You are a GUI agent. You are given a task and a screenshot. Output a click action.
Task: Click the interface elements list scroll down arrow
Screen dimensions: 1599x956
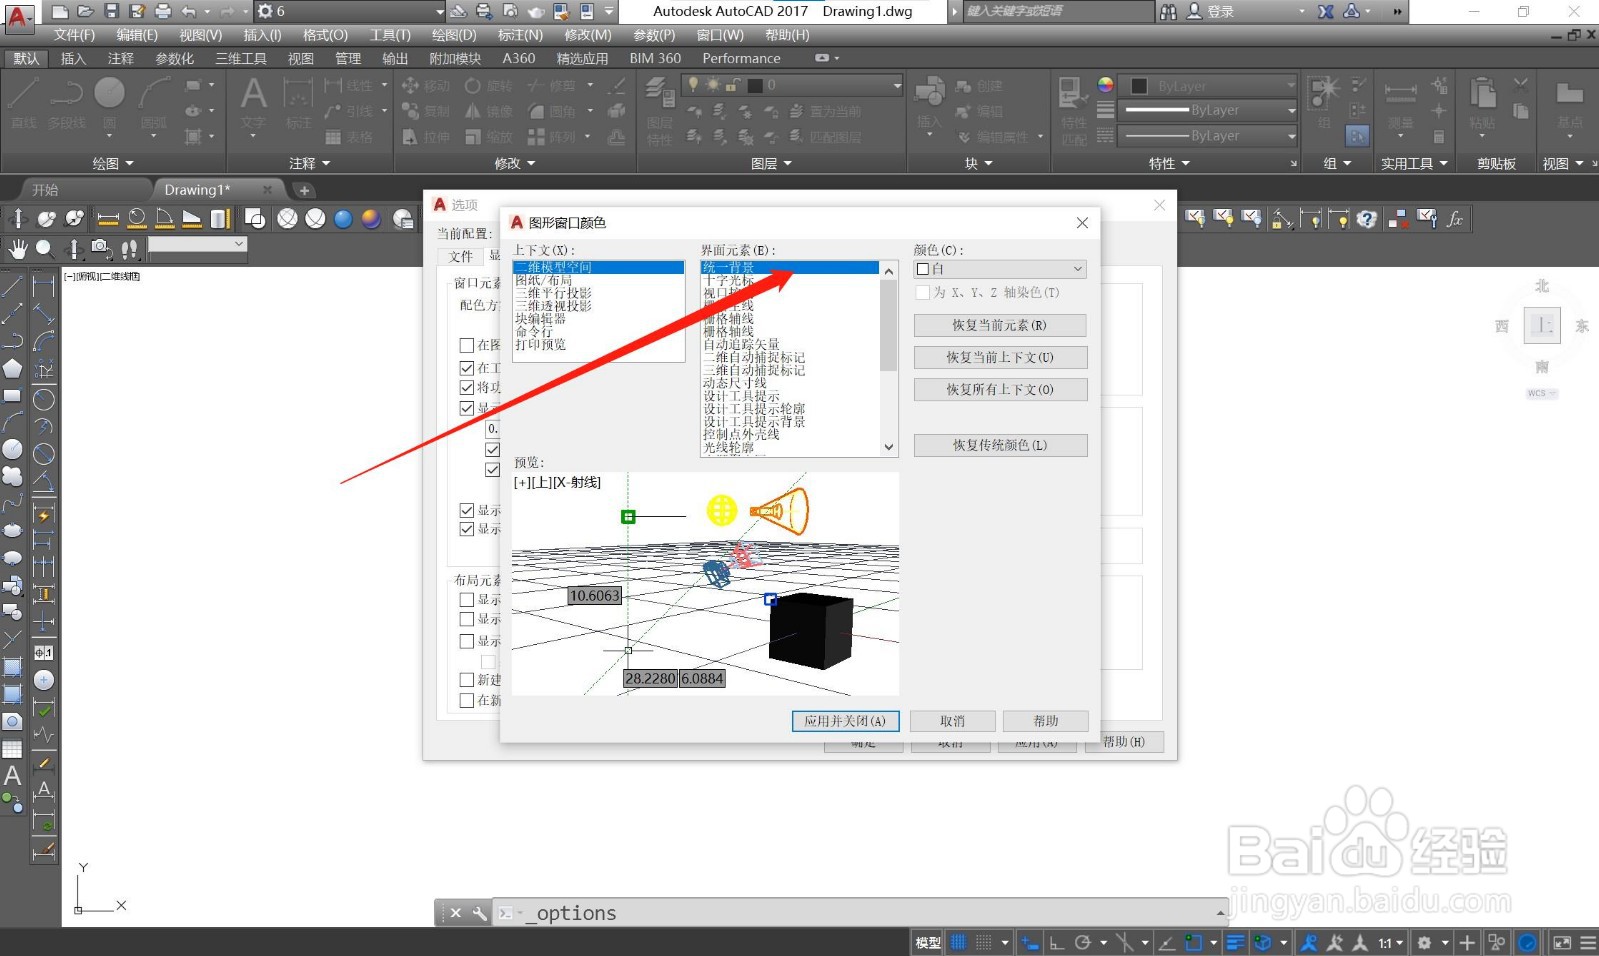pos(889,448)
